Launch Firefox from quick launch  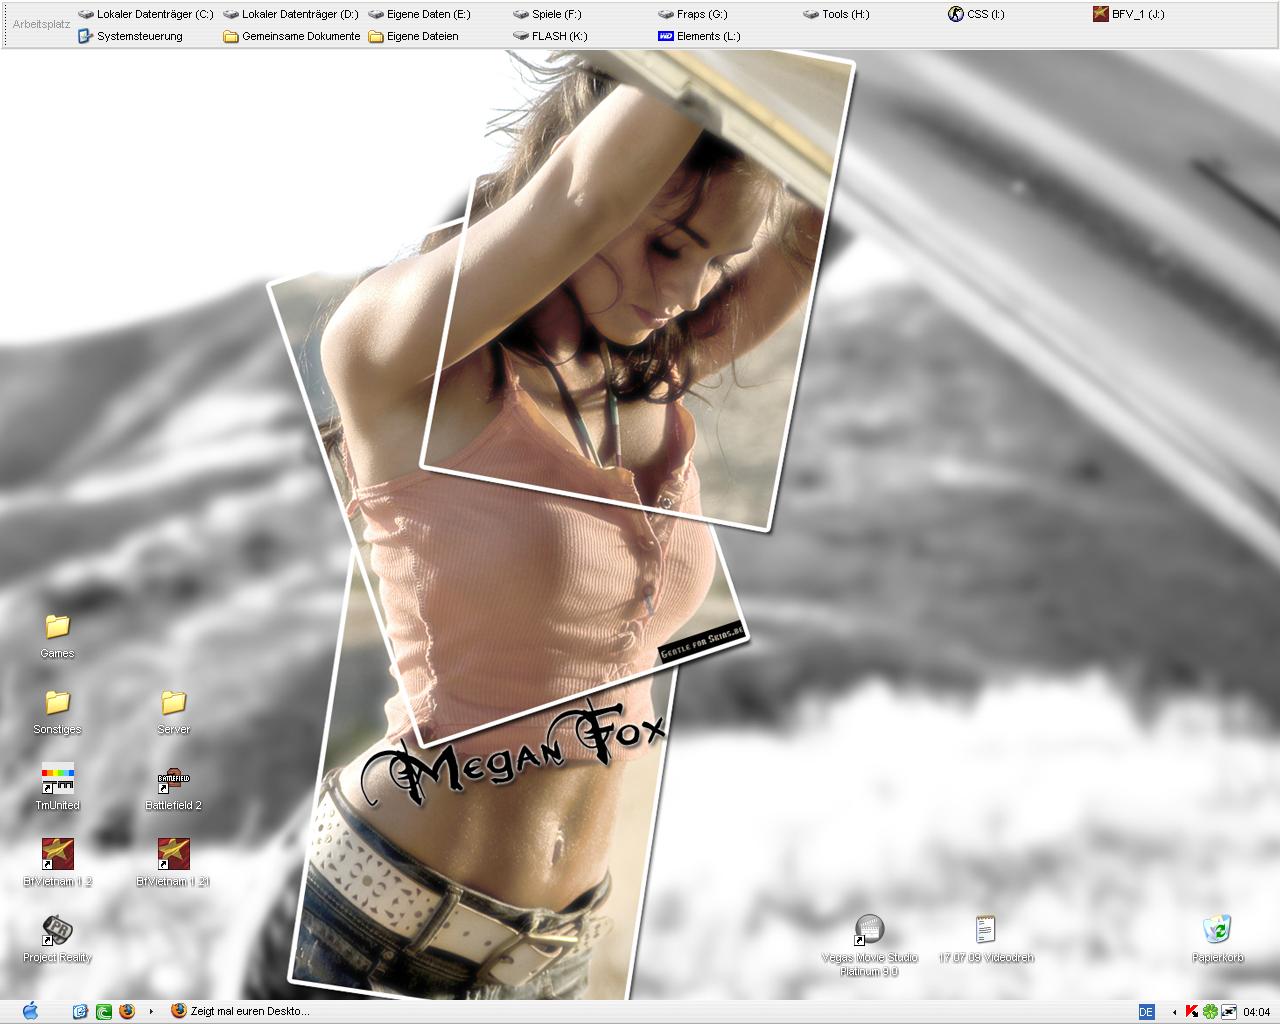pos(126,1011)
